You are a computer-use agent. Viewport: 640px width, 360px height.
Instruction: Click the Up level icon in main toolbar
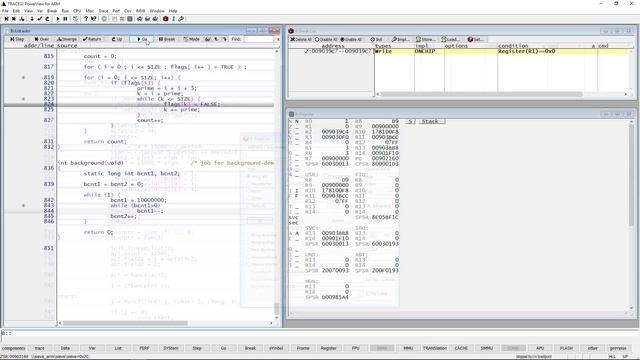click(47, 19)
